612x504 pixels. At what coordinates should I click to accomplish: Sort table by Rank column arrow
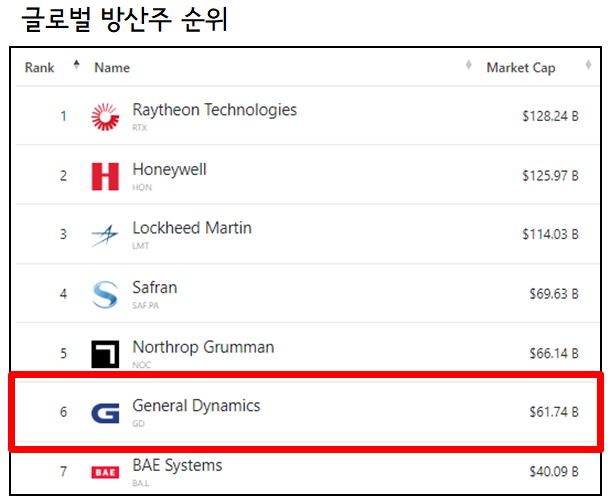tap(76, 65)
